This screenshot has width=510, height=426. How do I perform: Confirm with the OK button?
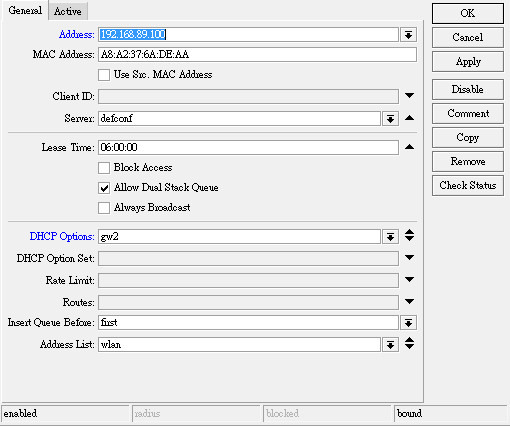click(468, 13)
